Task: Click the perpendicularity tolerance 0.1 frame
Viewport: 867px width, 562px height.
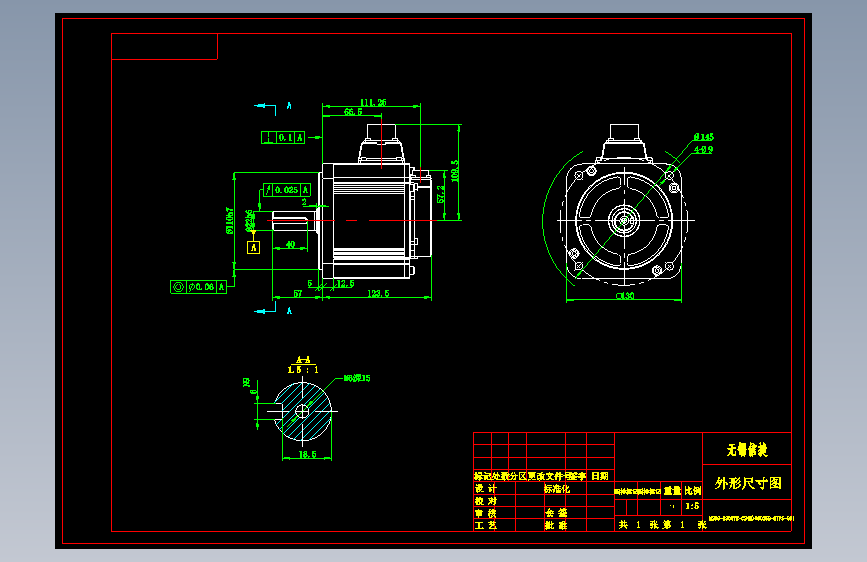Action: (283, 137)
